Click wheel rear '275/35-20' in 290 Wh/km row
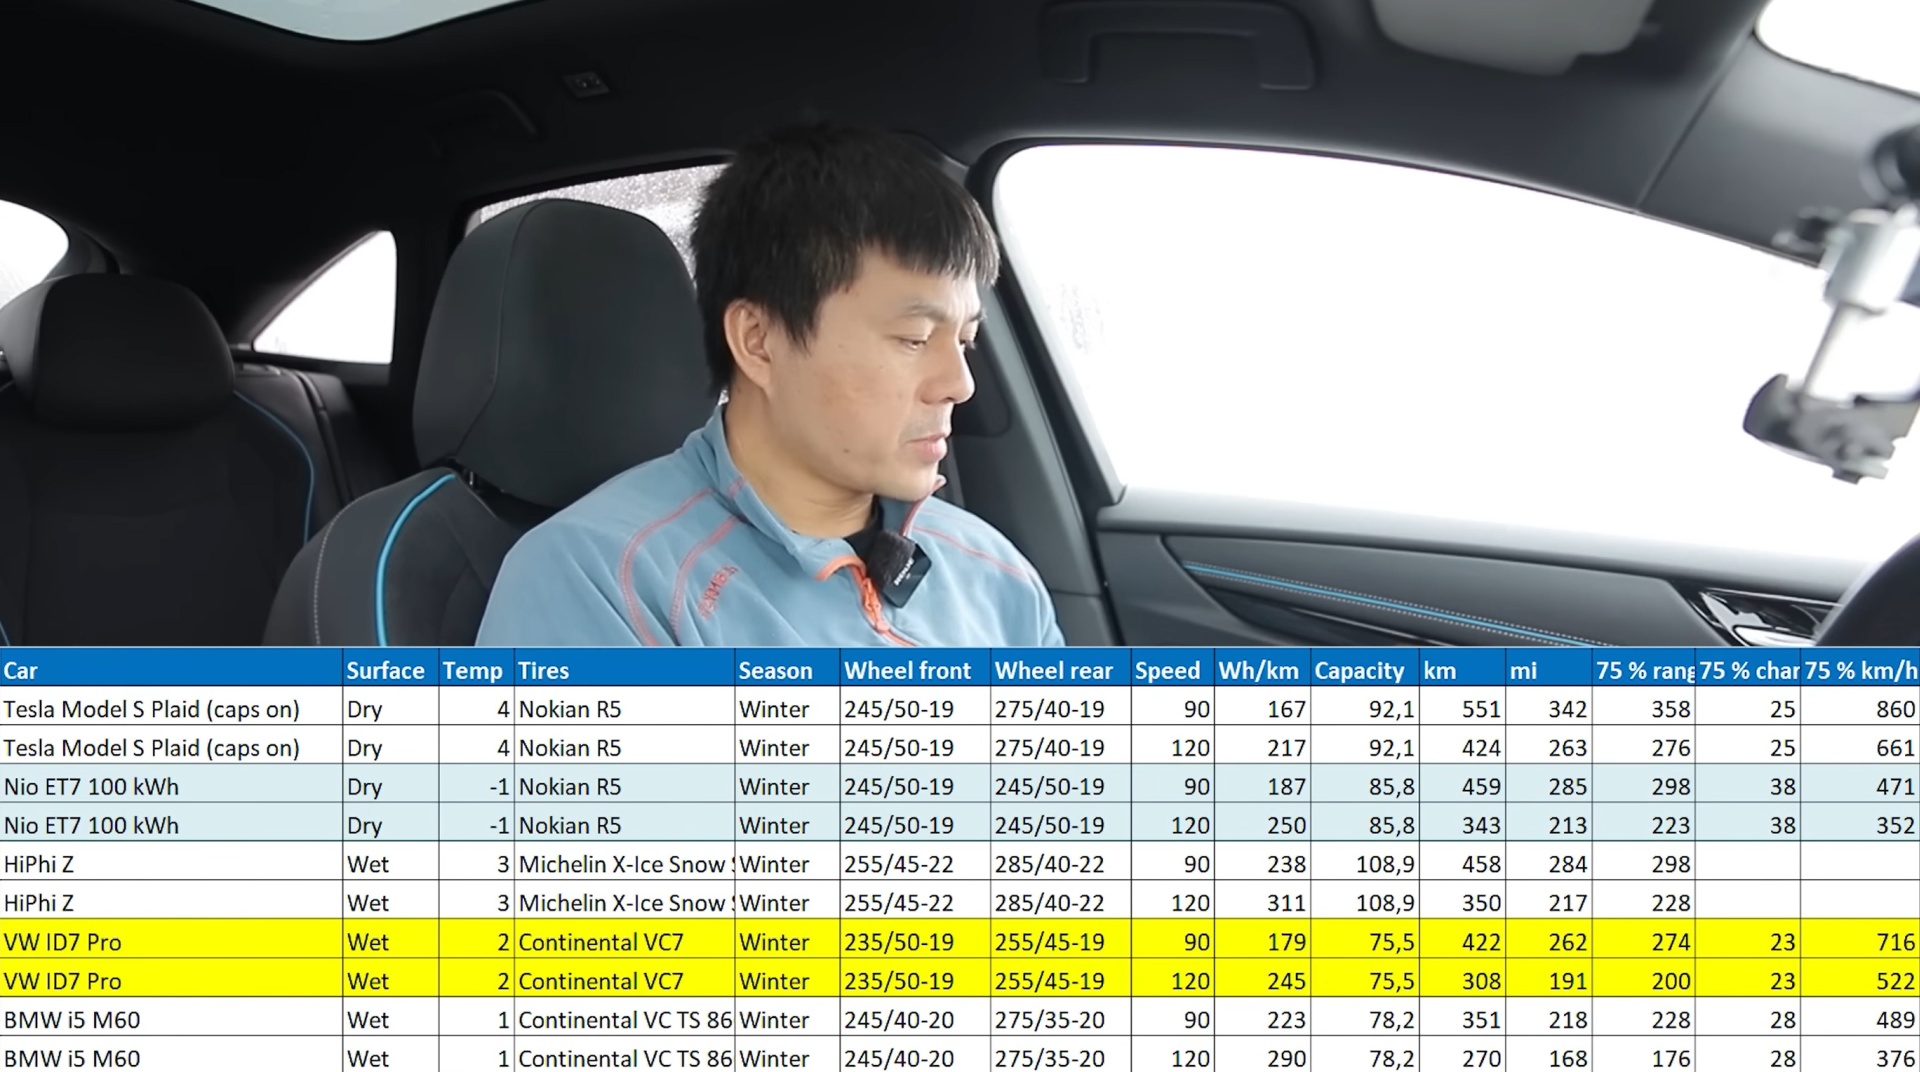 tap(1049, 1058)
